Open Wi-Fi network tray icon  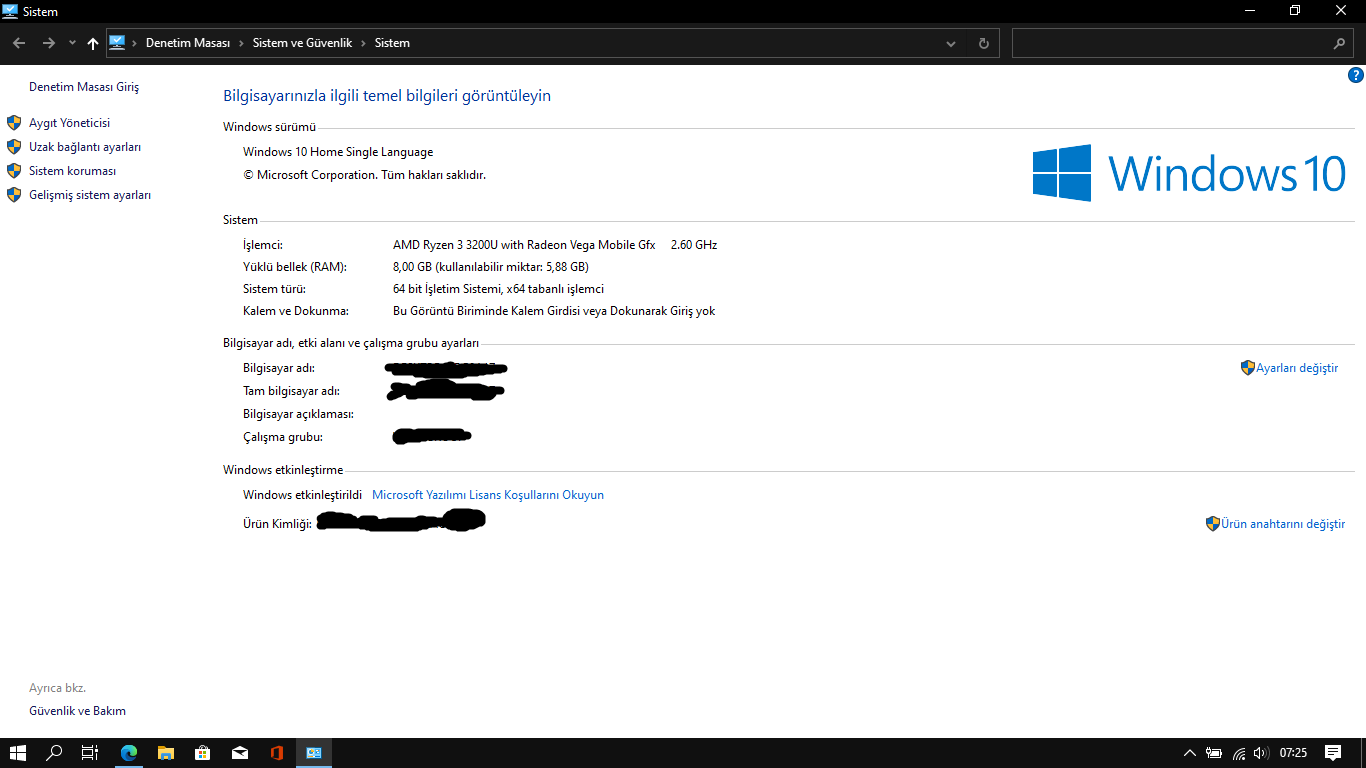coord(1239,753)
